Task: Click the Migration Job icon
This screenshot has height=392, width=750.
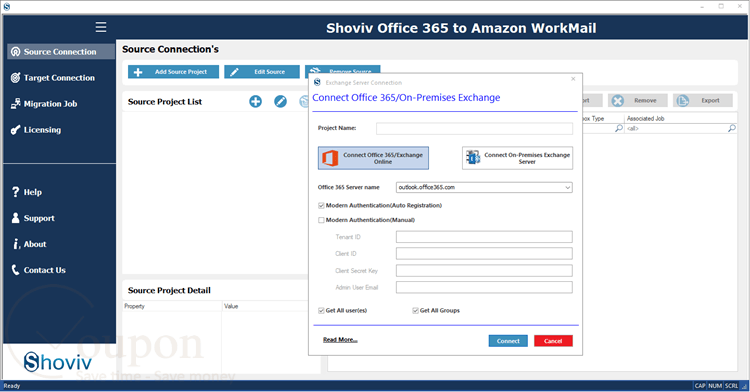Action: [15, 104]
